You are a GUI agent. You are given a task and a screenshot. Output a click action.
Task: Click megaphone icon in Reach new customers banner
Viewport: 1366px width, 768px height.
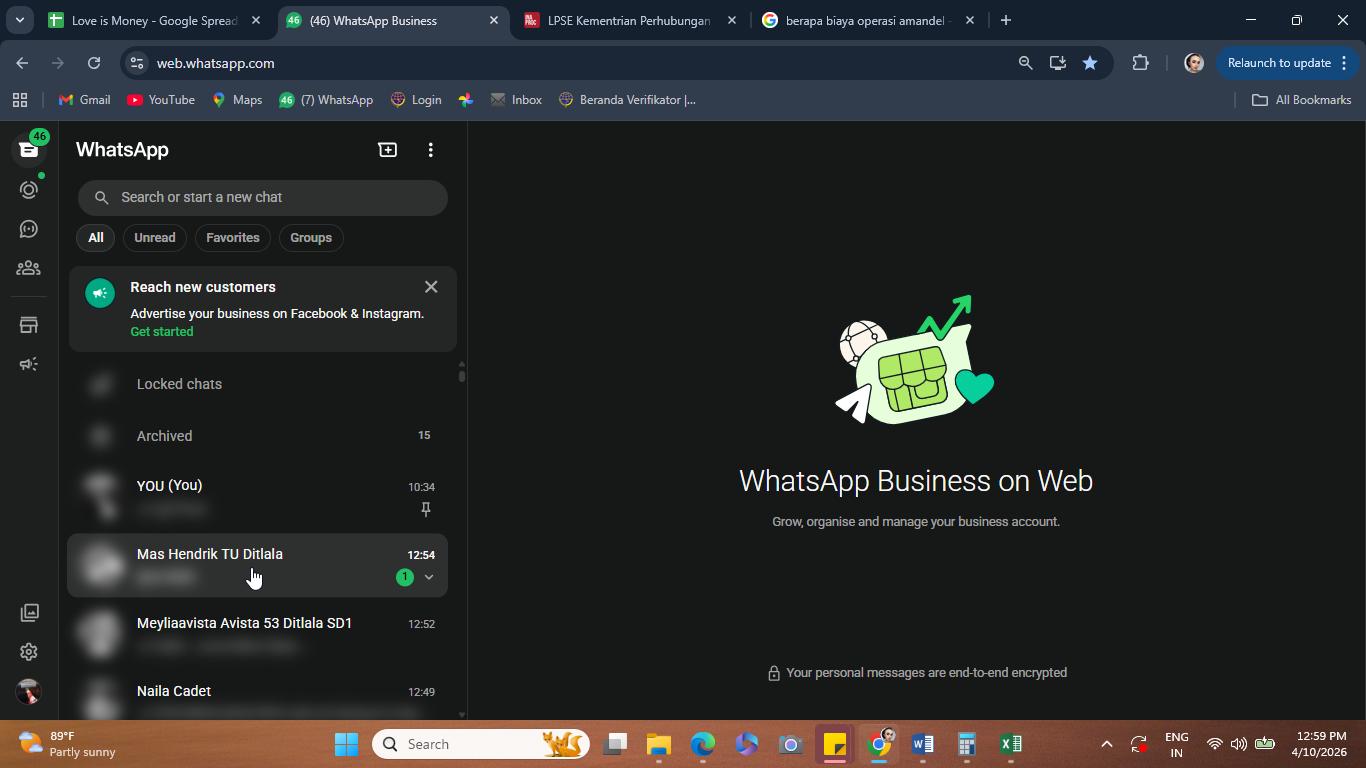click(x=100, y=294)
